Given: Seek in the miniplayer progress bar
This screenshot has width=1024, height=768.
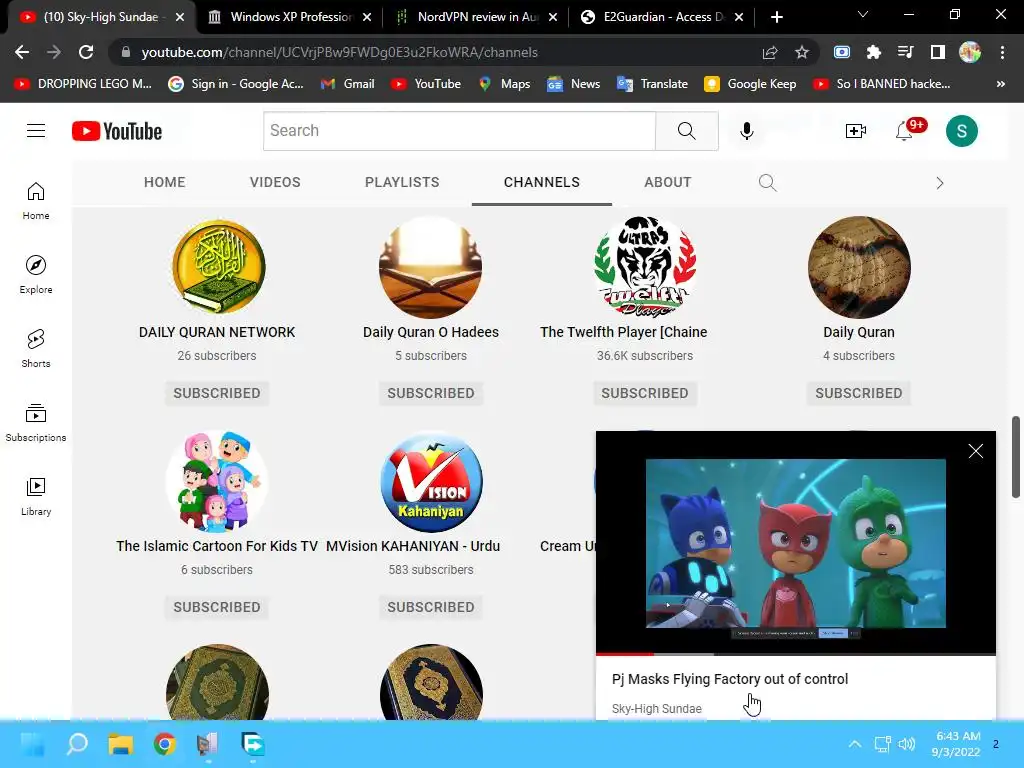Looking at the screenshot, I should point(795,654).
